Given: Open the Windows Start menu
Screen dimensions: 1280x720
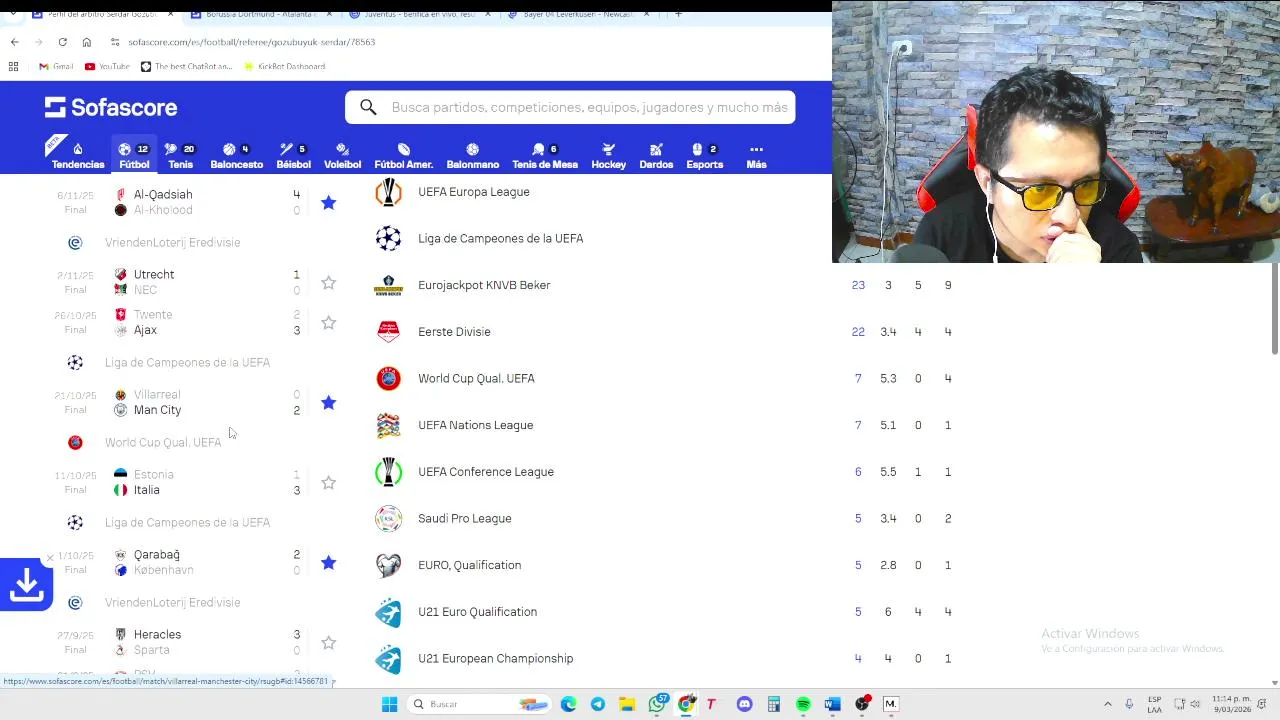Looking at the screenshot, I should pos(389,704).
